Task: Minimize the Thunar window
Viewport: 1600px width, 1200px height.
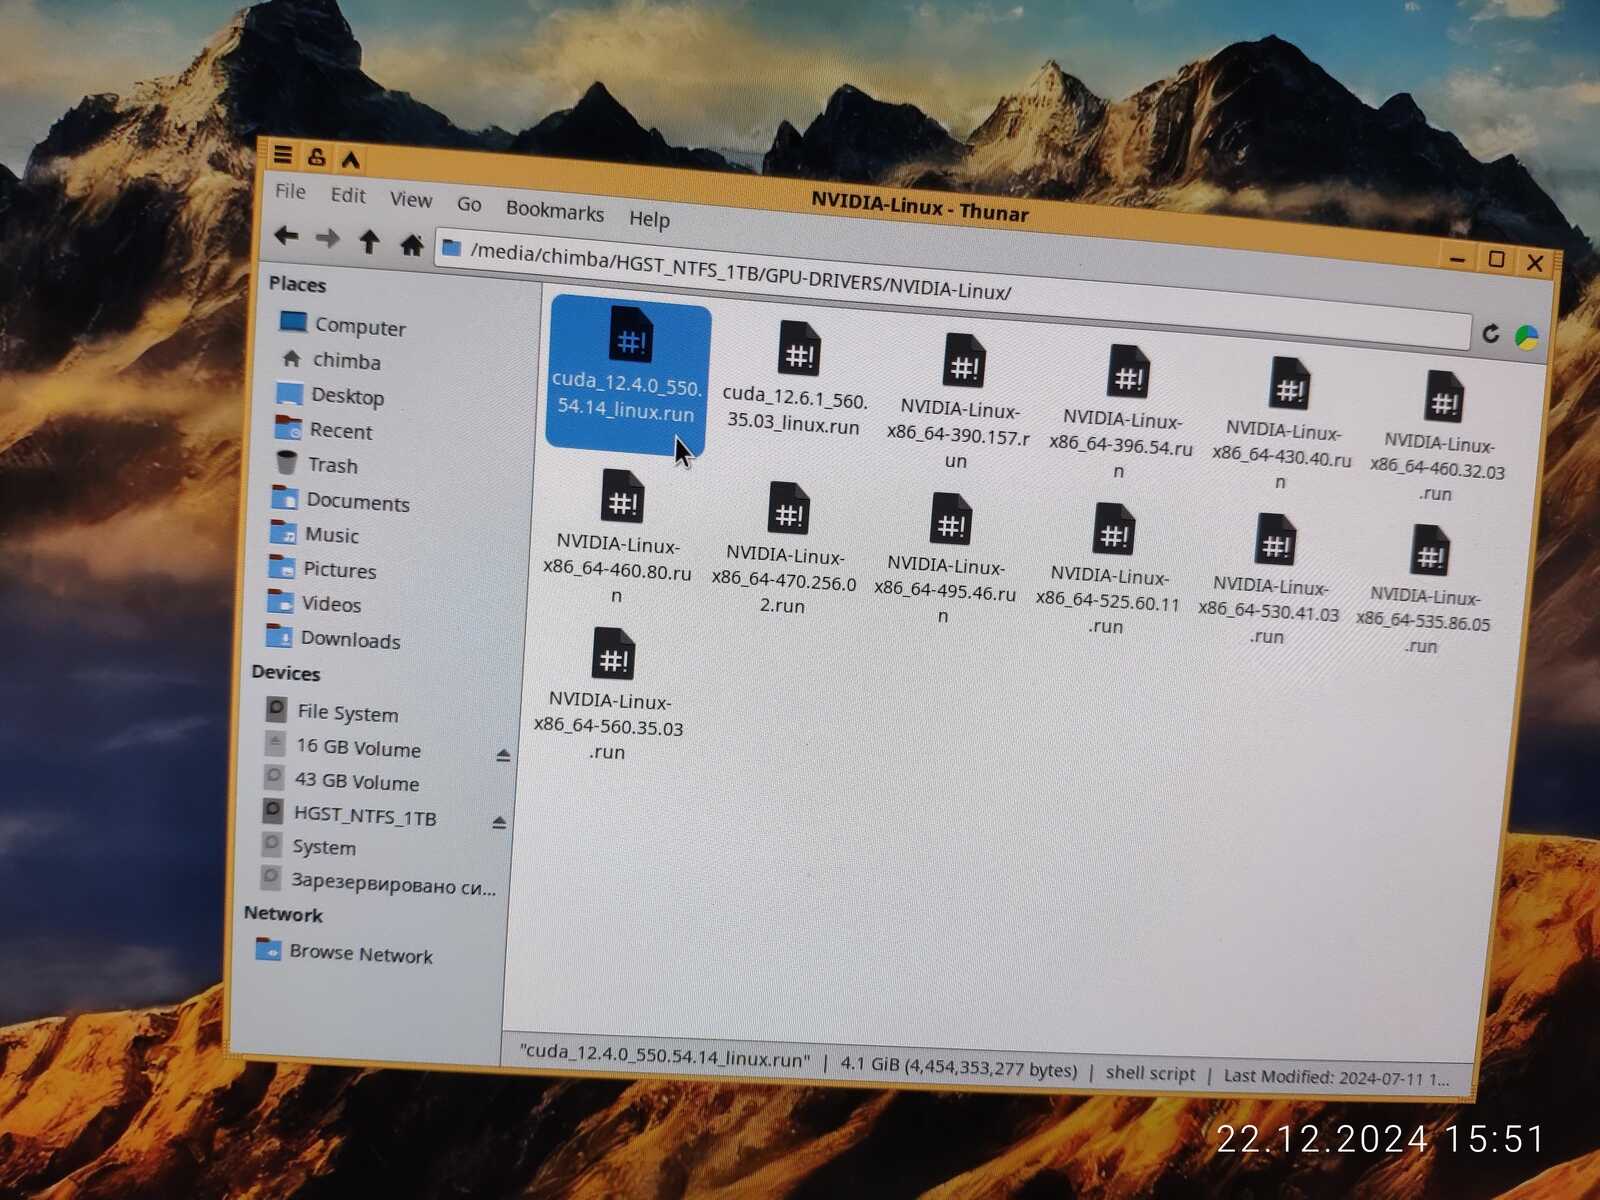Action: click(x=1457, y=259)
